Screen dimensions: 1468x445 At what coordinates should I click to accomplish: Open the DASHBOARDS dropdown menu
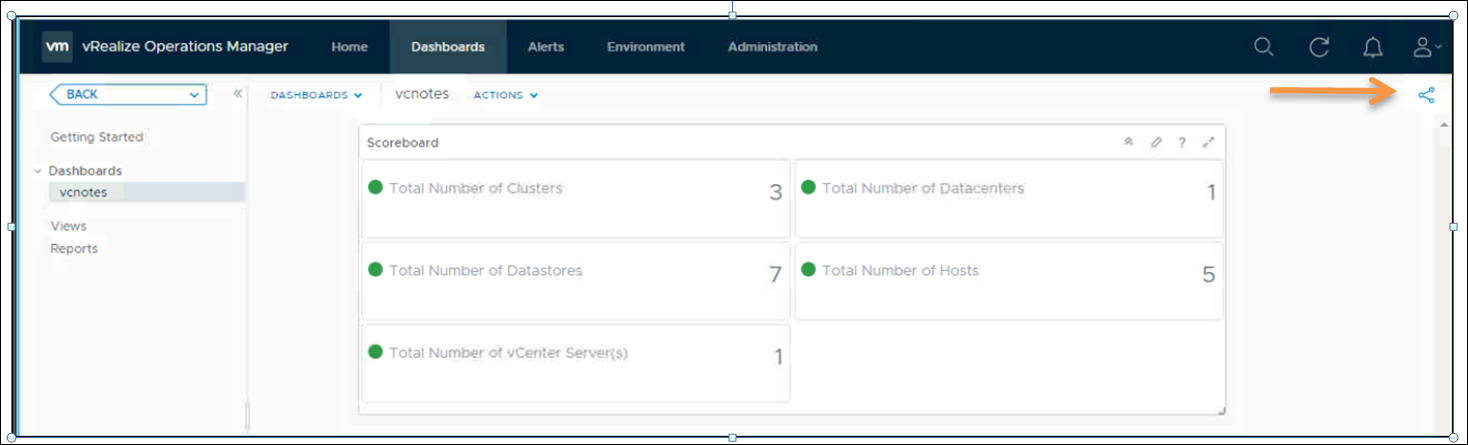pos(316,95)
